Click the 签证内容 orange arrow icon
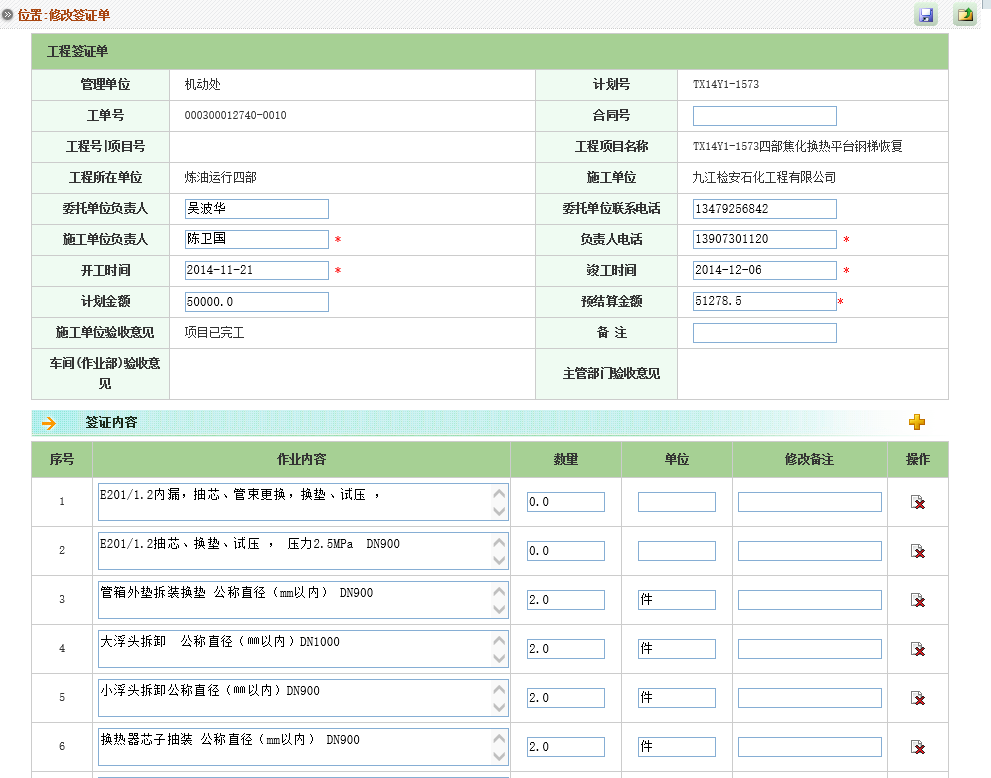The width and height of the screenshot is (991, 778). 49,423
